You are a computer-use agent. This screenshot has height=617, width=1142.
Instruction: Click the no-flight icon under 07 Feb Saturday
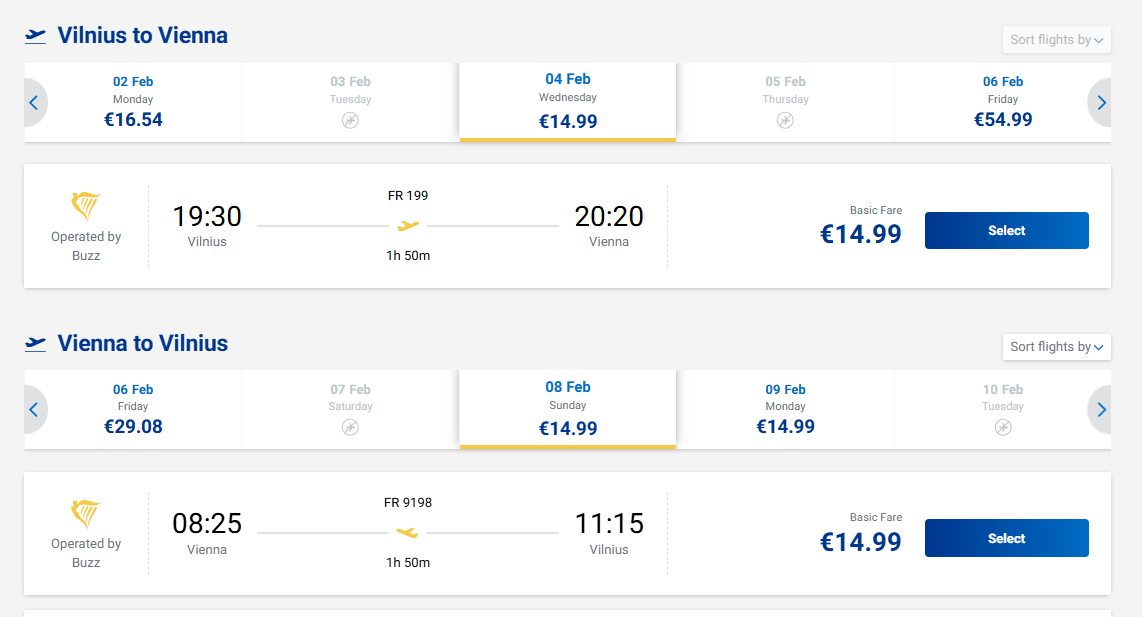pyautogui.click(x=350, y=427)
